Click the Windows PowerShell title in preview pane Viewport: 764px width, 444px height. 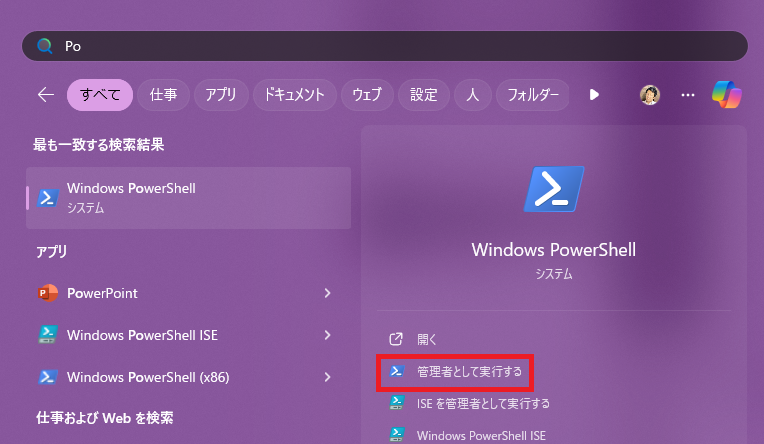point(554,250)
